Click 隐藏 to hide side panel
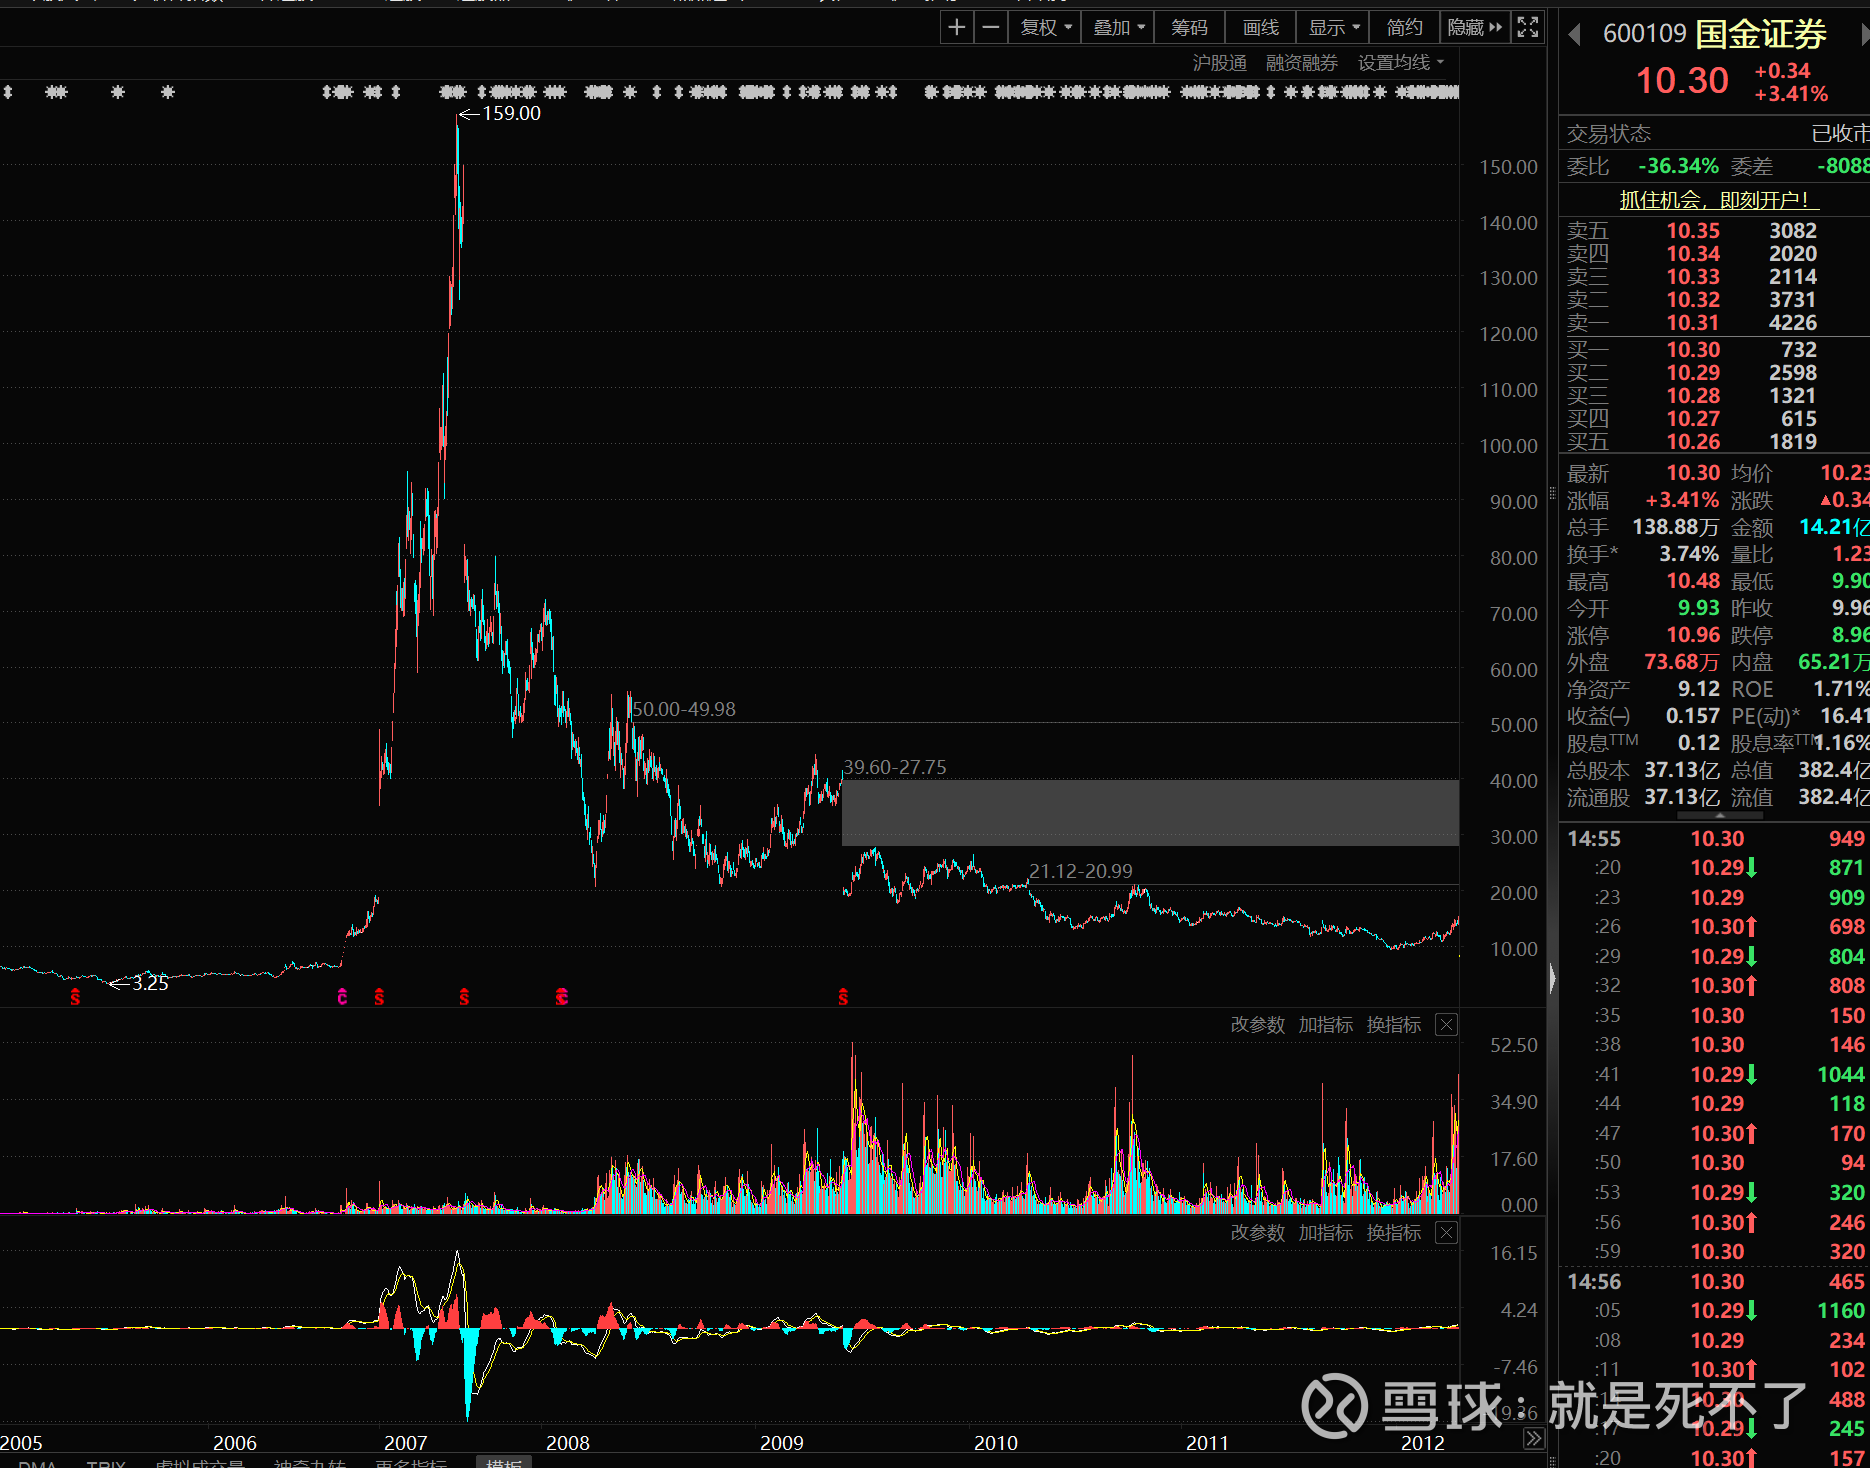The height and width of the screenshot is (1468, 1870). click(x=1475, y=27)
